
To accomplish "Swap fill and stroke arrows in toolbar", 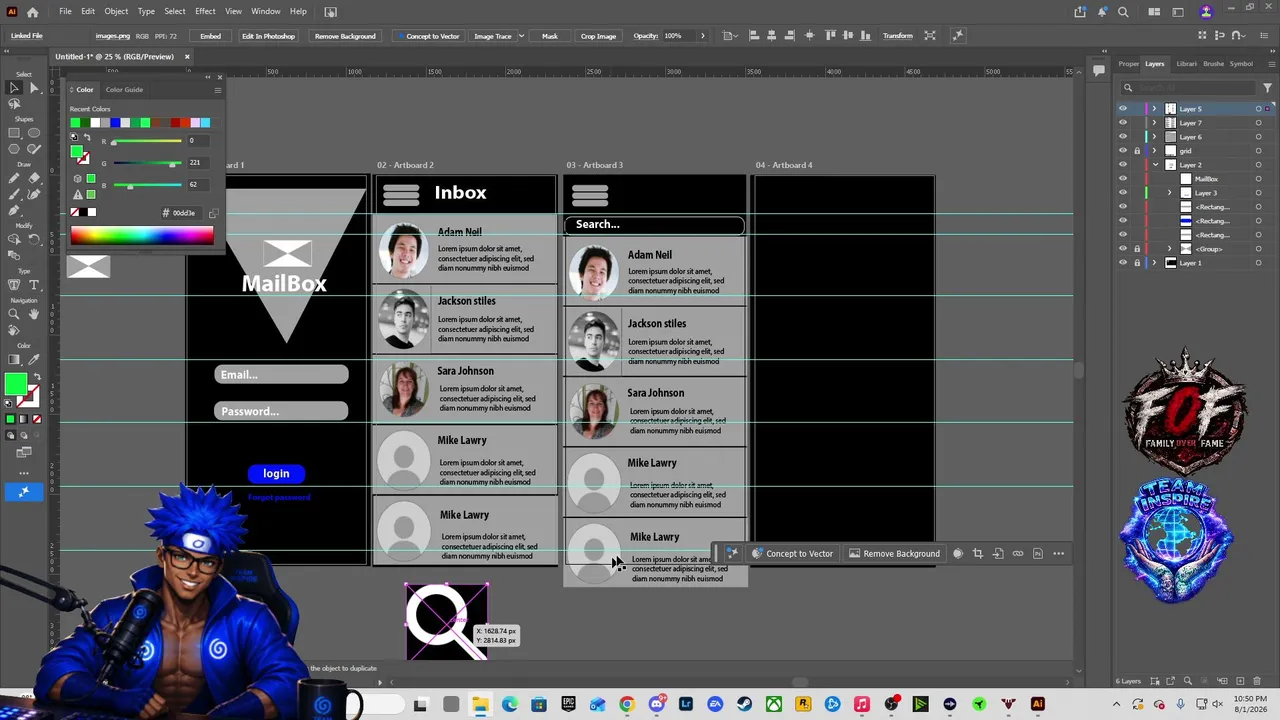I will pyautogui.click(x=36, y=378).
